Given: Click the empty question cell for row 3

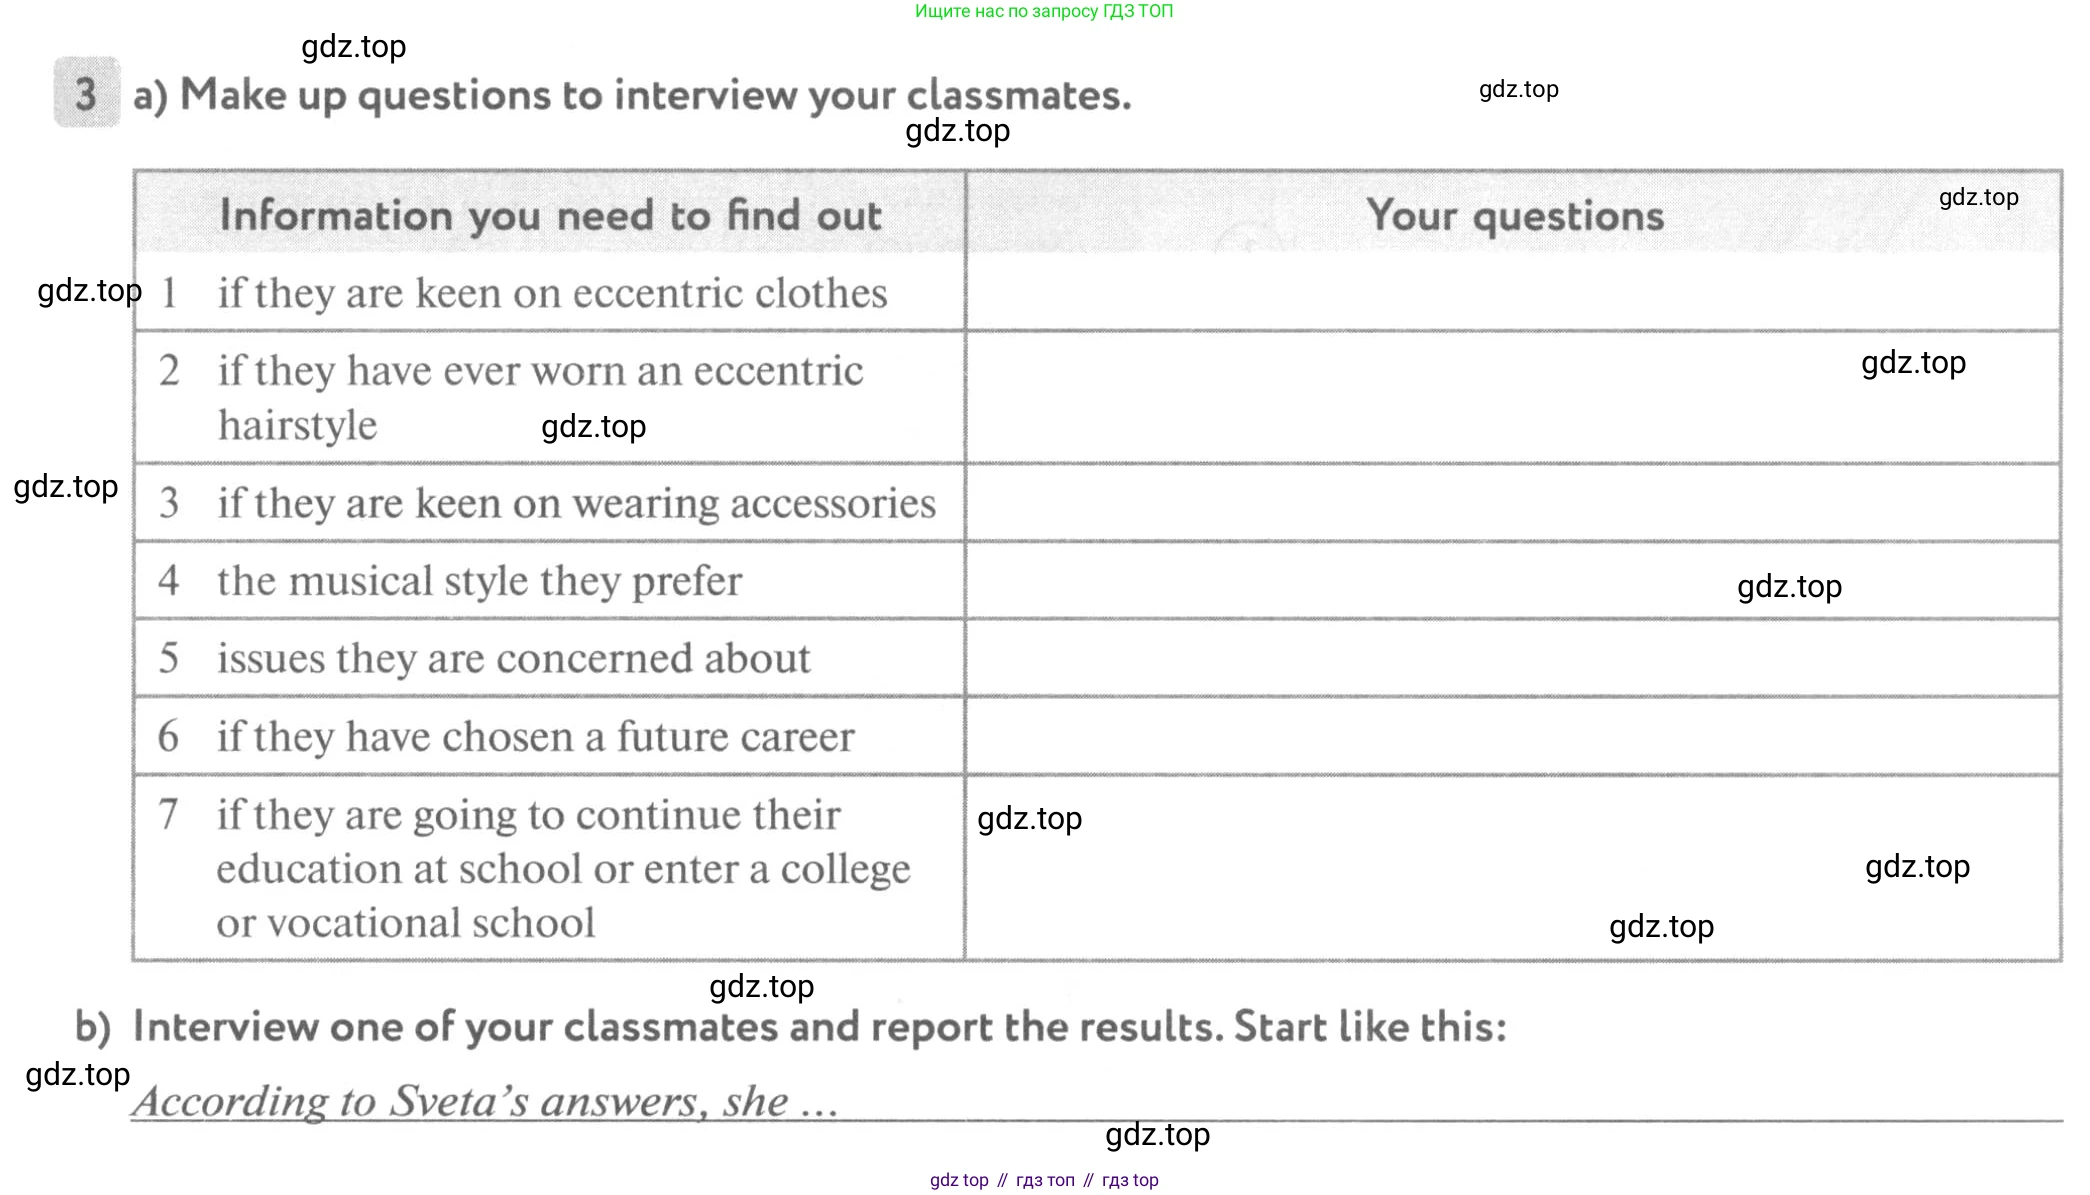Looking at the screenshot, I should click(x=1514, y=502).
